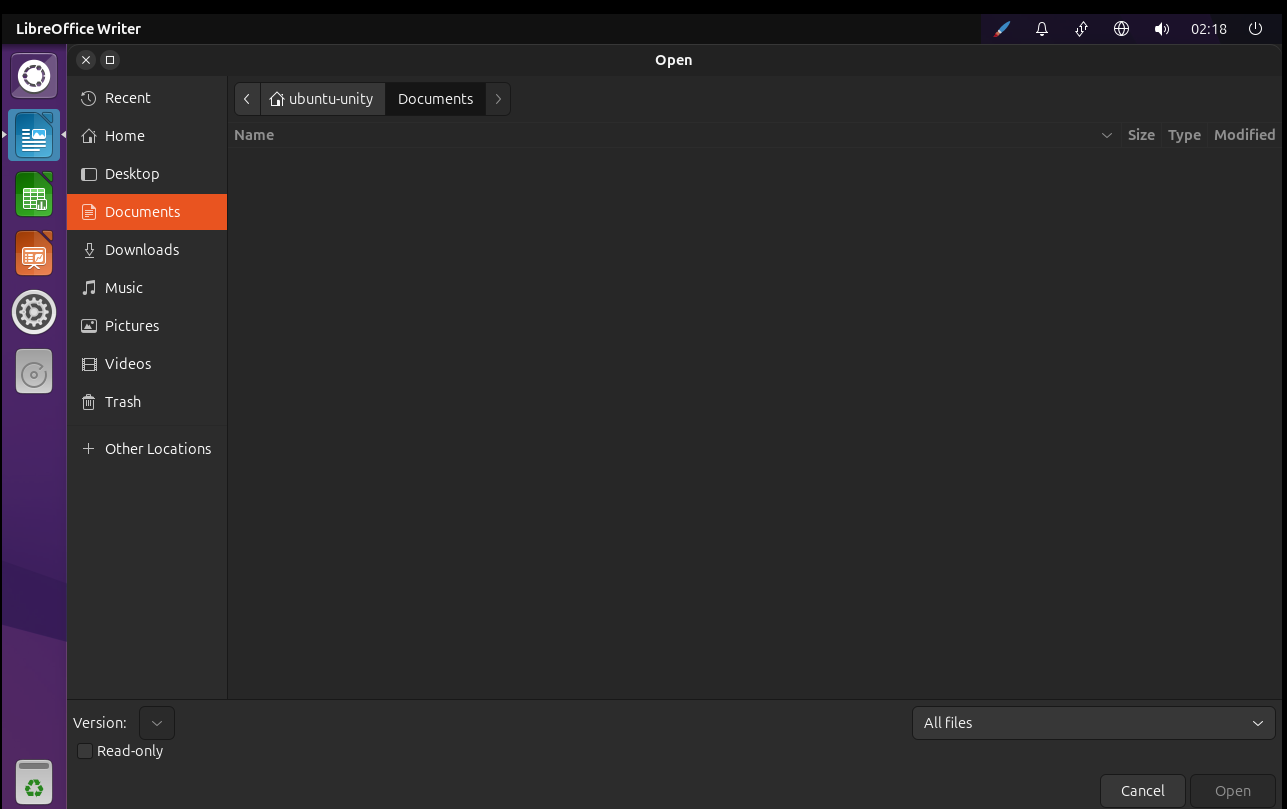1287x809 pixels.
Task: Go to the ubuntu-unity home path button
Action: 323,99
